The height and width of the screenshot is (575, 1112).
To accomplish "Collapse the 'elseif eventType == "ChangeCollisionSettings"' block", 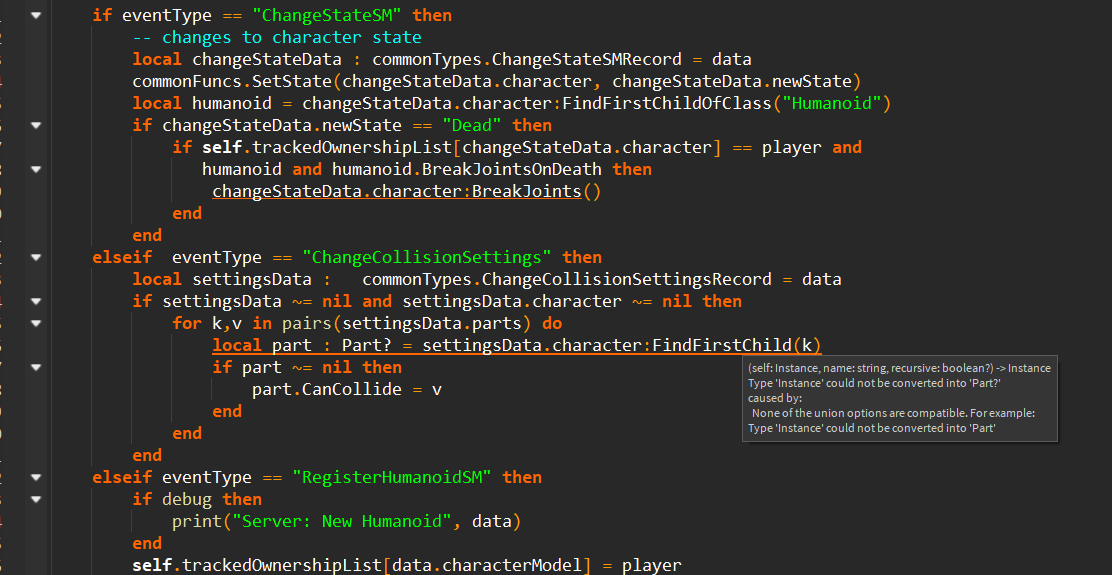I will 36,257.
